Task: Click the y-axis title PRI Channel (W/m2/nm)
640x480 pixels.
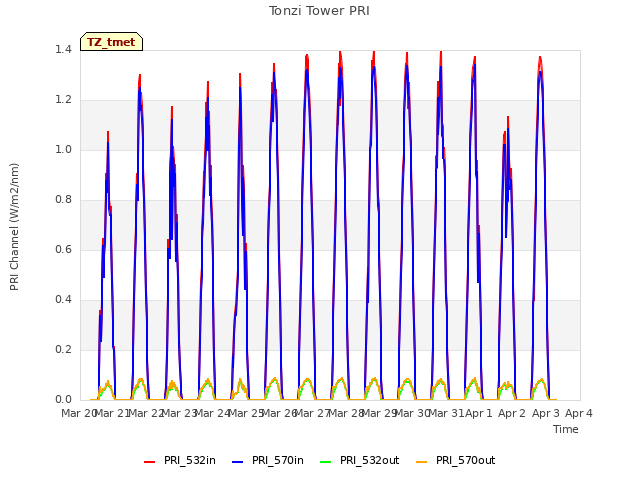Action: [14, 227]
